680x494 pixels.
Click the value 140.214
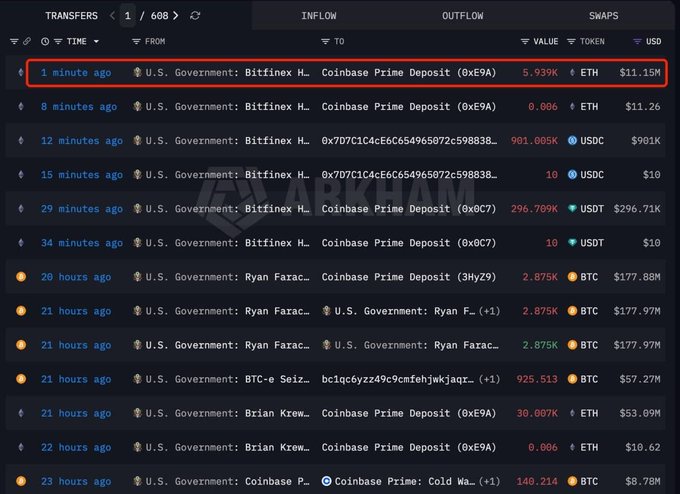tap(537, 481)
